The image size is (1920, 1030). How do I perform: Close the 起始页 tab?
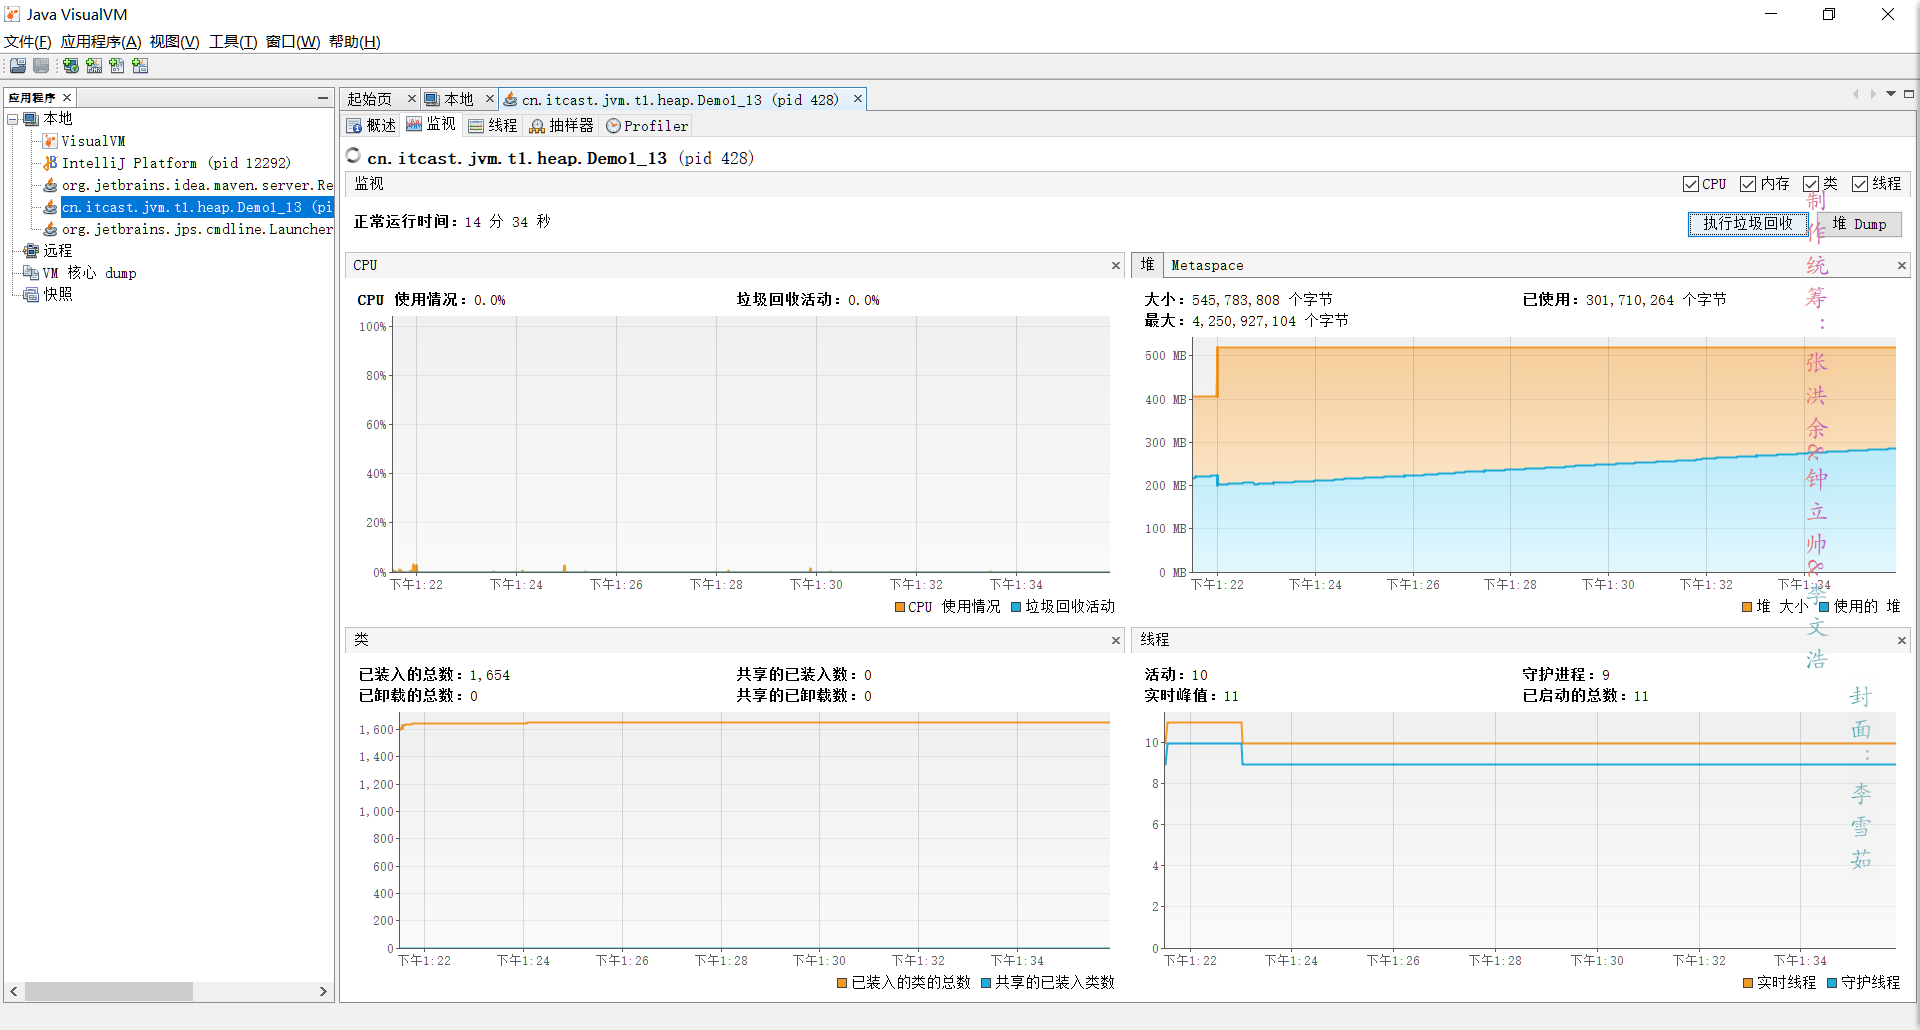coord(411,99)
